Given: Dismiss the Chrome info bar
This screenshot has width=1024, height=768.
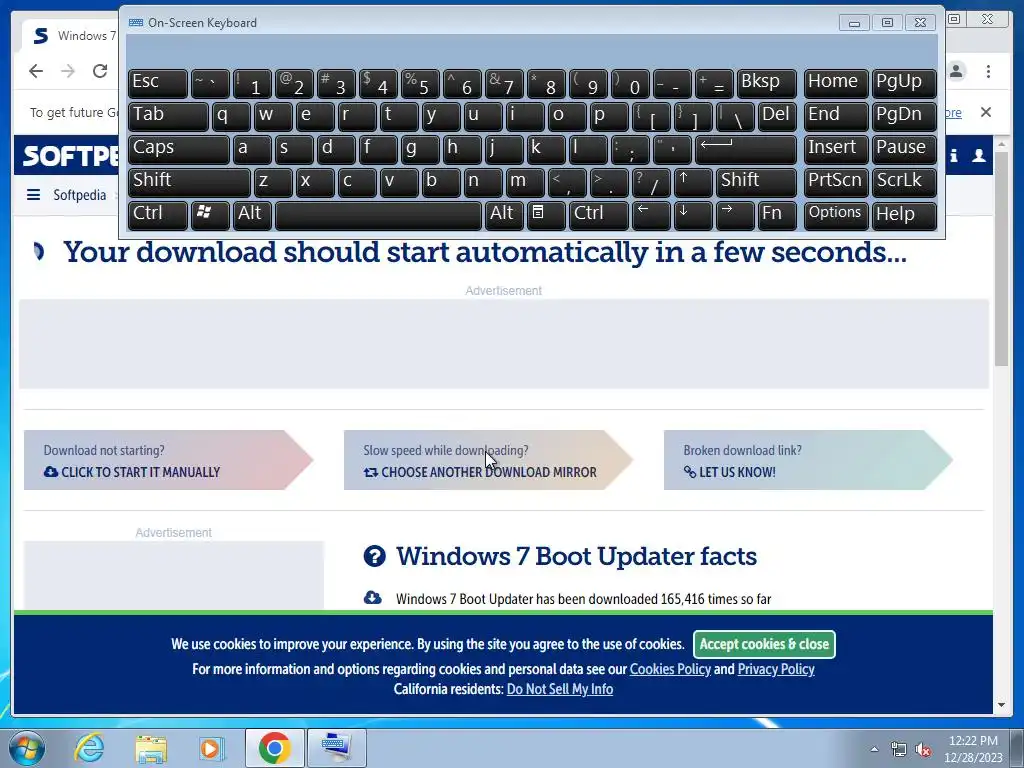Looking at the screenshot, I should [986, 112].
